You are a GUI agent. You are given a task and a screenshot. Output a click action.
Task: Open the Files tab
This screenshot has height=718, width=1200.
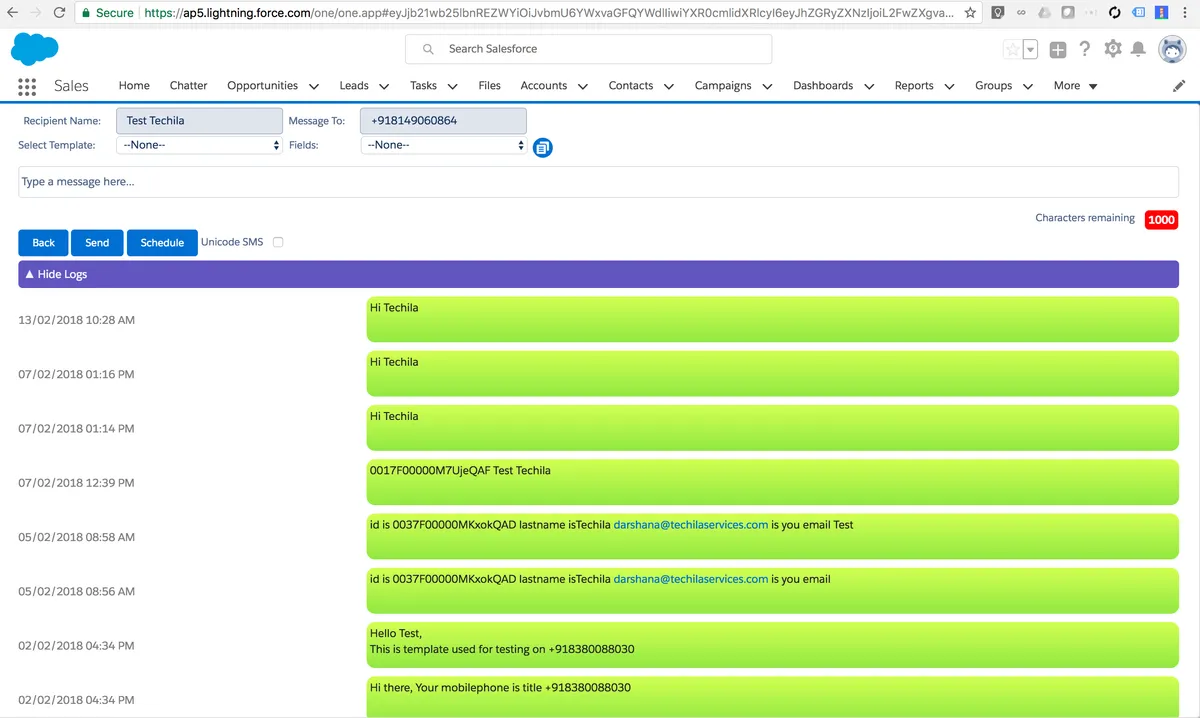click(489, 86)
